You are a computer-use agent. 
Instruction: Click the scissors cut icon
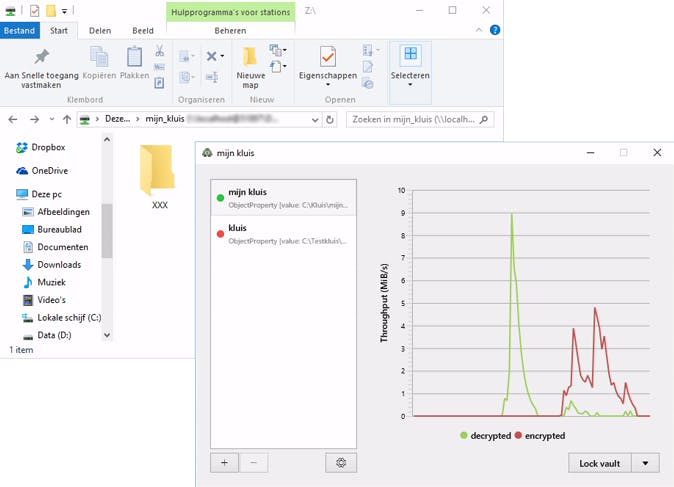159,51
